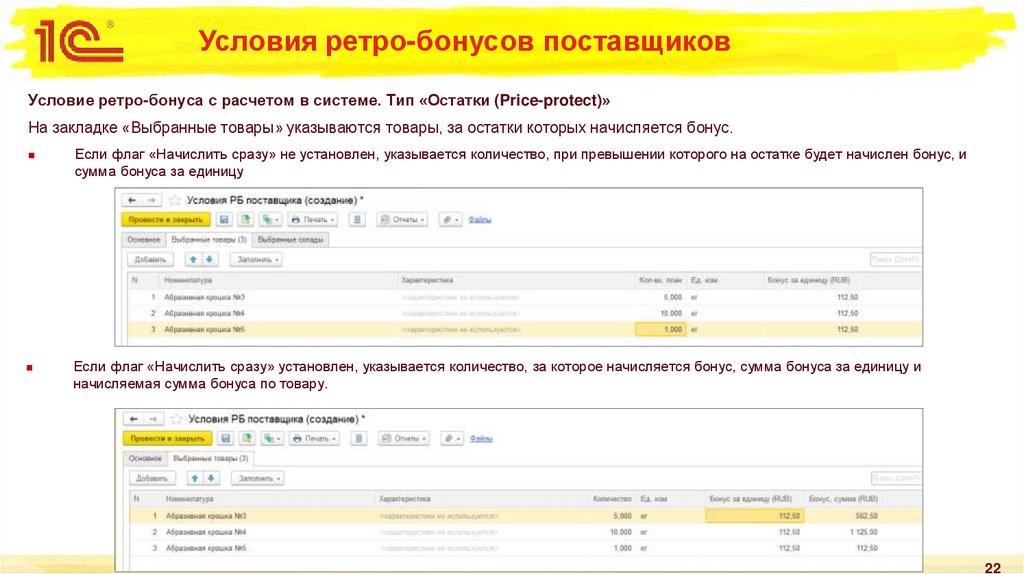Focus the search field in the upper window
This screenshot has width=1024, height=574.
click(895, 260)
